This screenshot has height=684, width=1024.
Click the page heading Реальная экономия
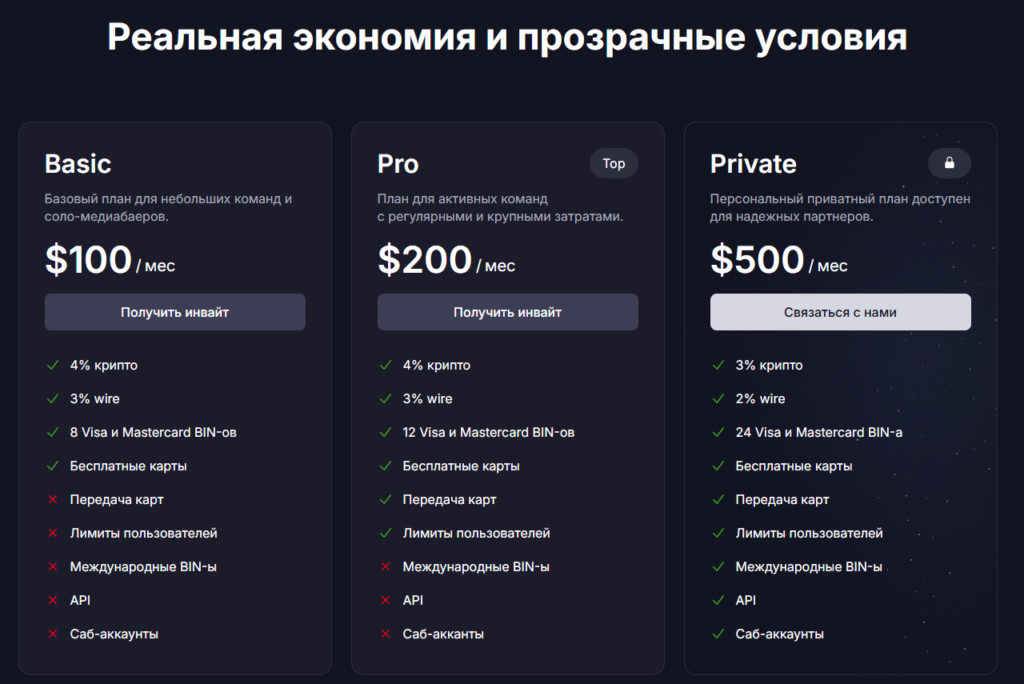coord(507,38)
